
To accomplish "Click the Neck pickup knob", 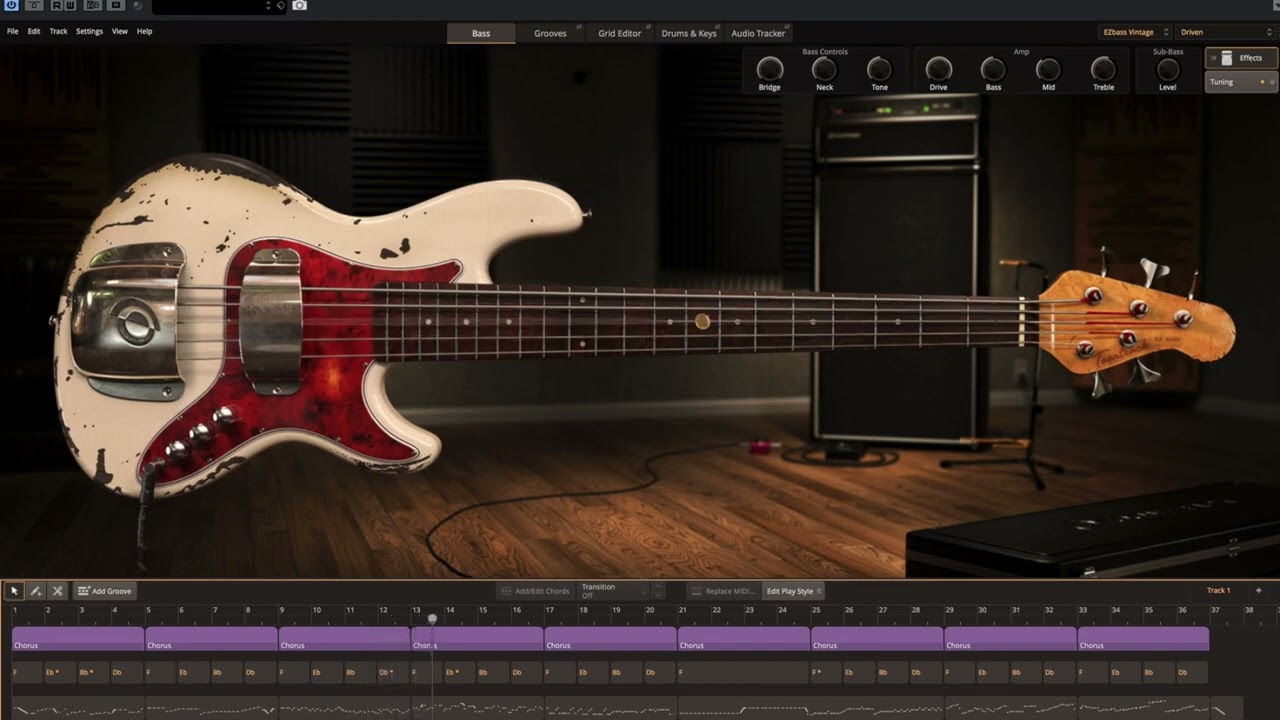I will coord(824,69).
